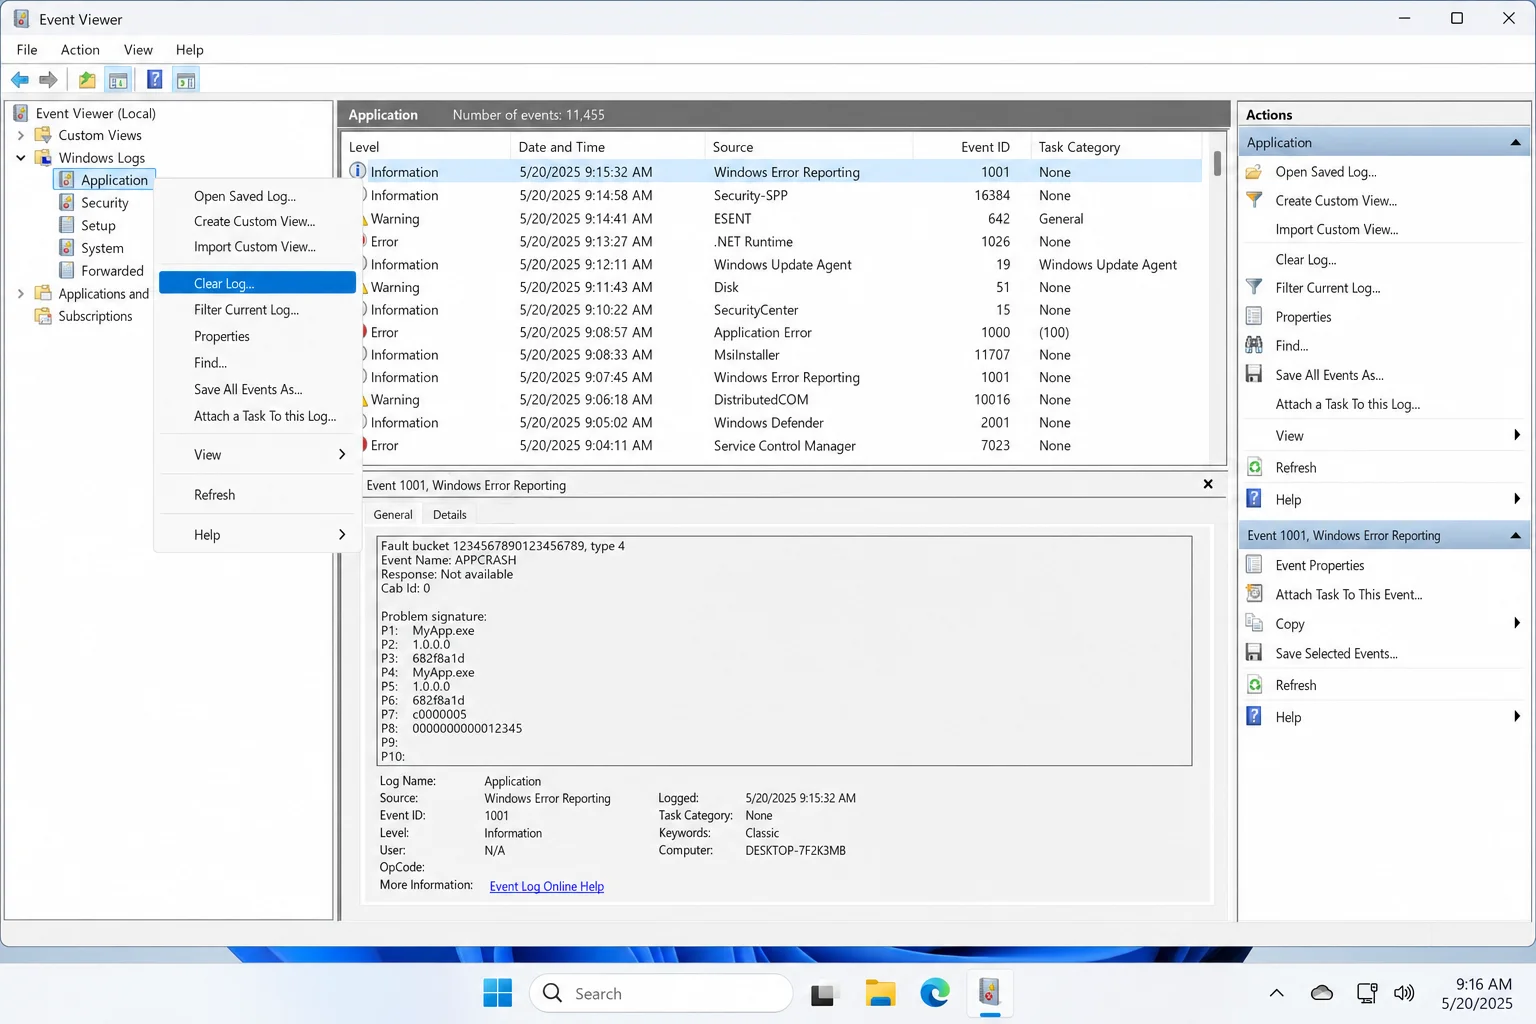Open the Event Log Online Help link
This screenshot has width=1536, height=1024.
(x=546, y=886)
